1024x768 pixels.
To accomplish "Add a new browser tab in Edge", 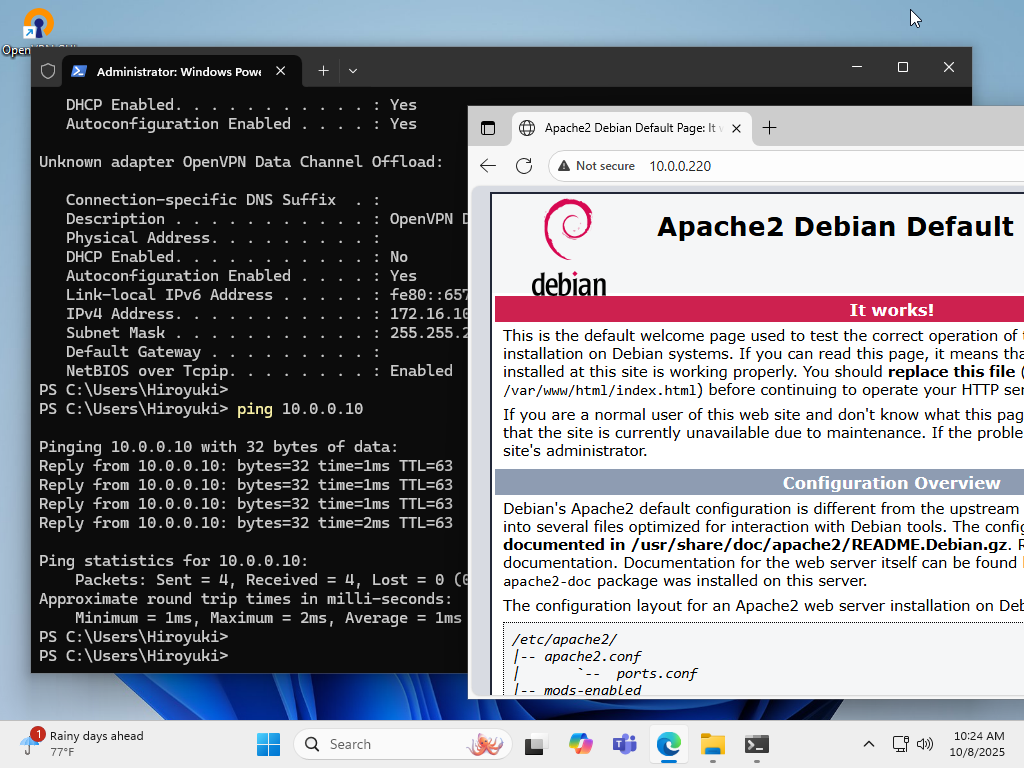I will click(x=769, y=128).
